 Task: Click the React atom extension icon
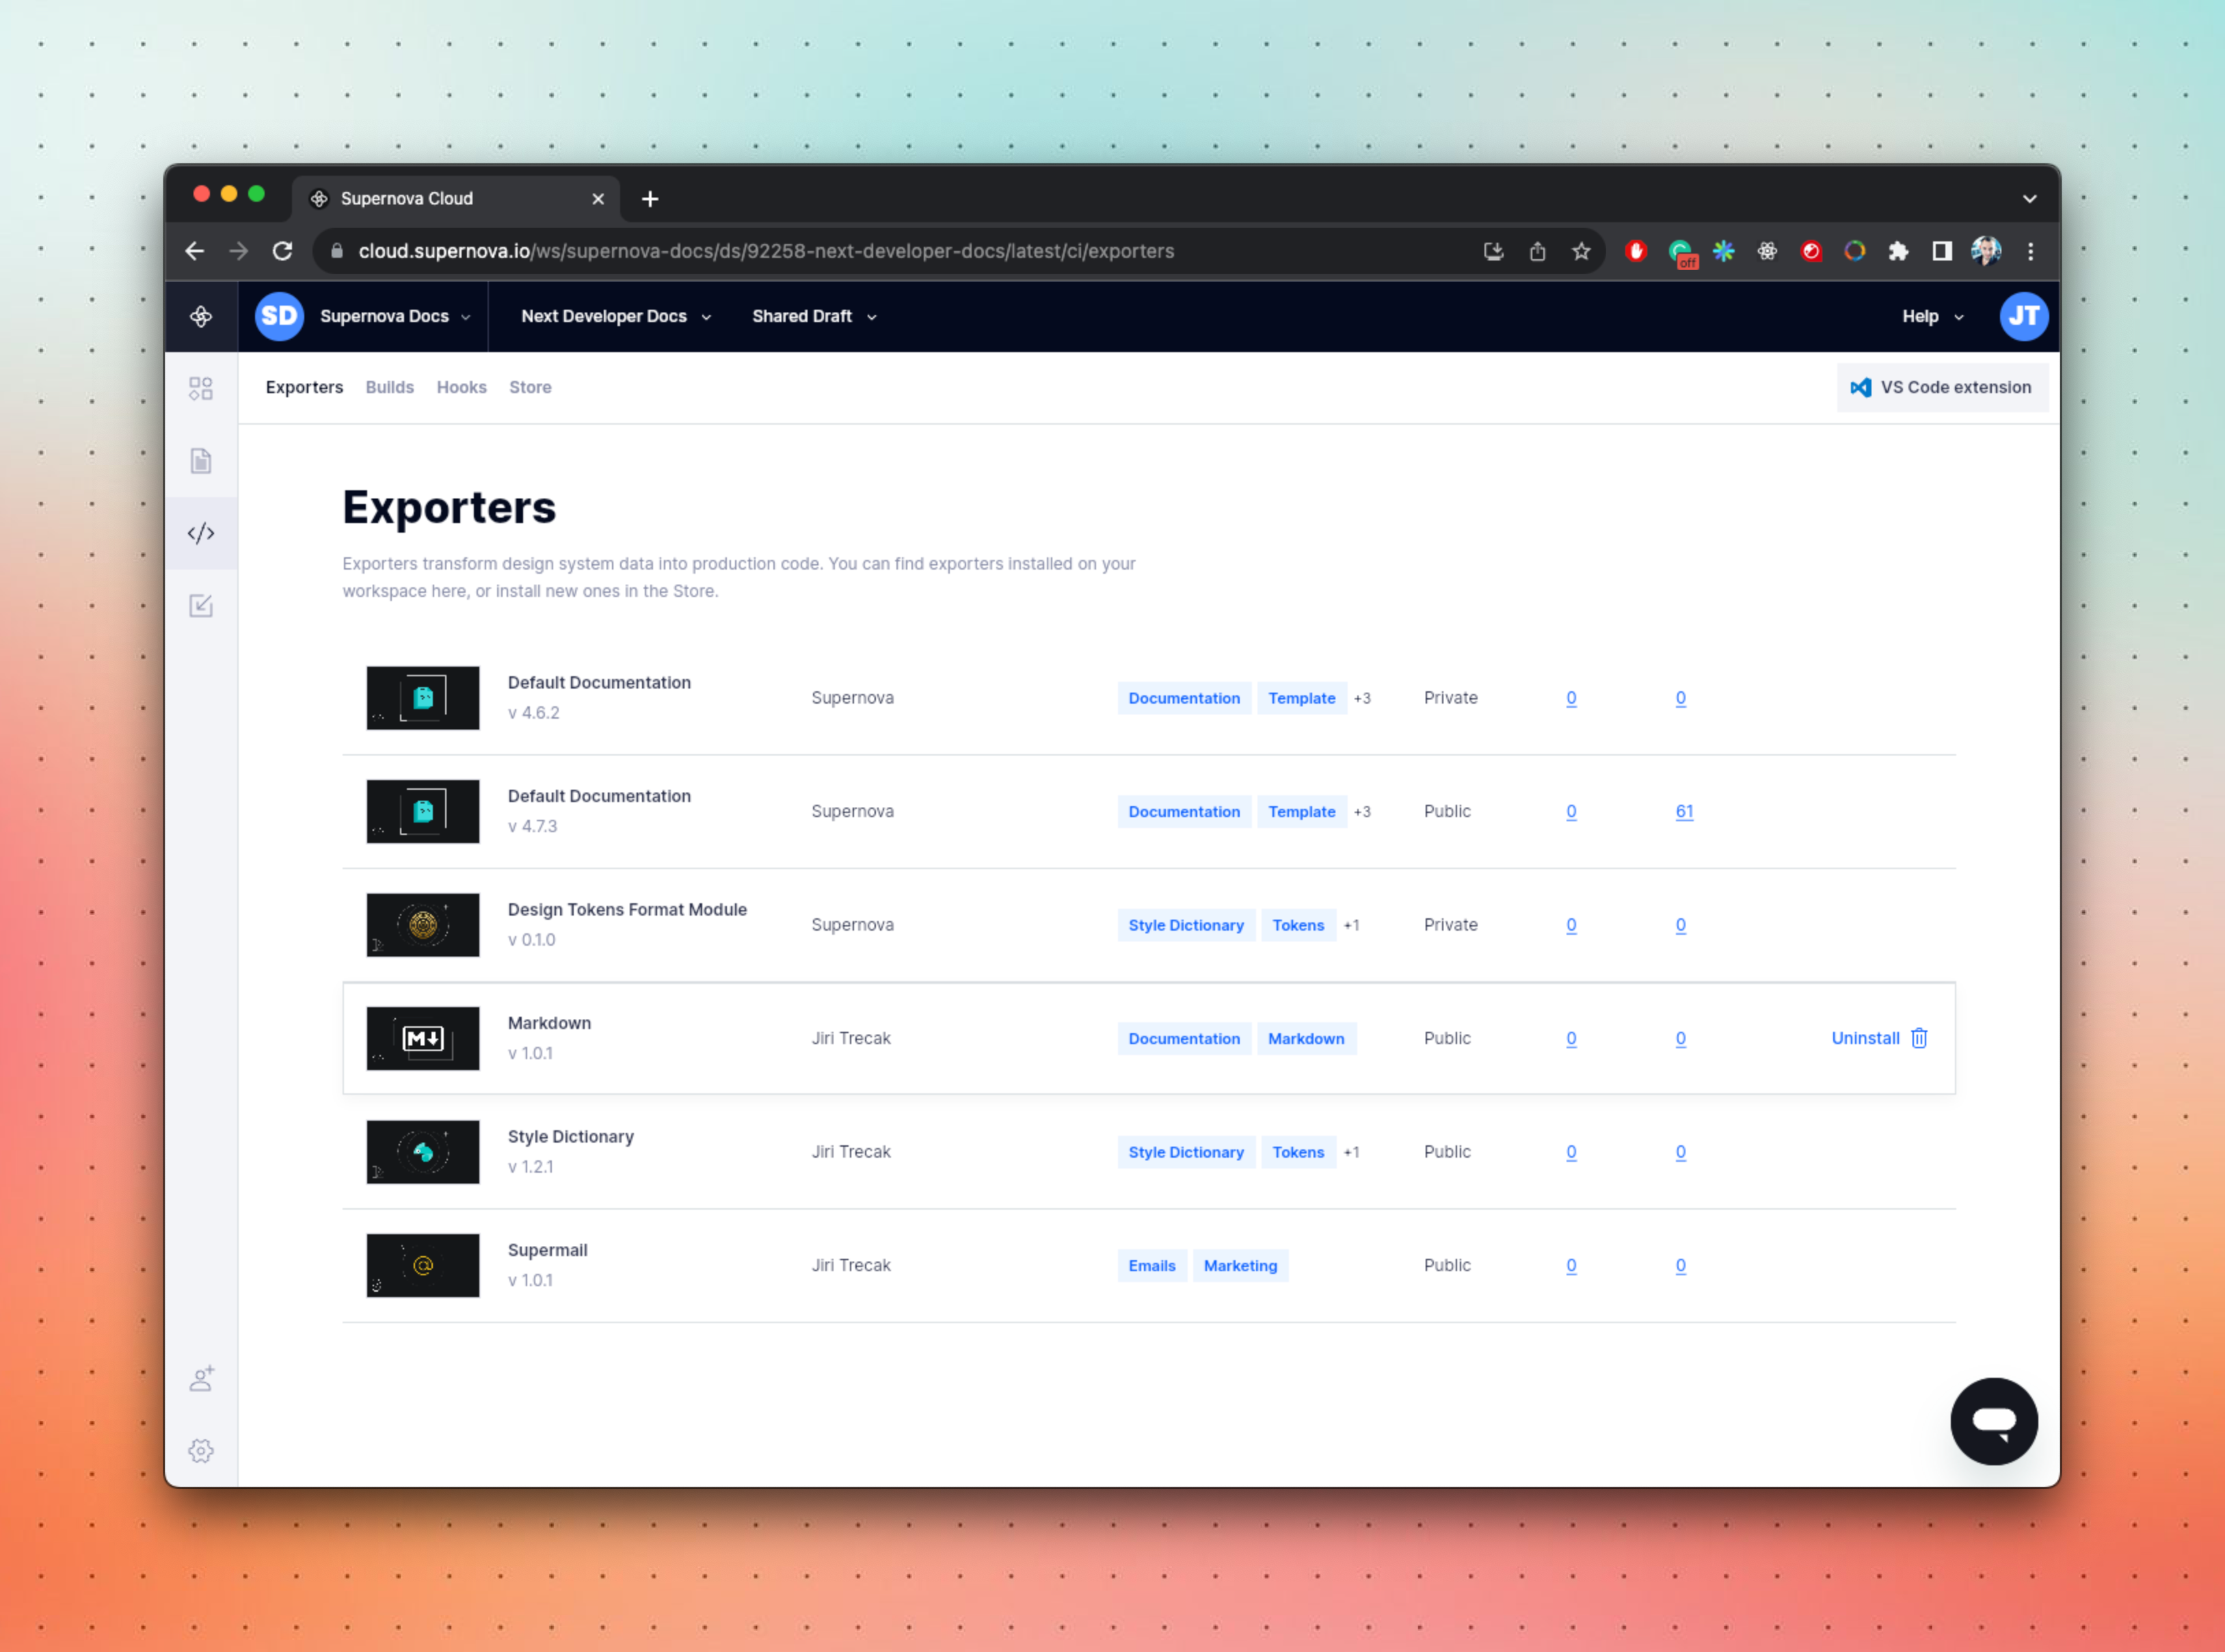1767,251
